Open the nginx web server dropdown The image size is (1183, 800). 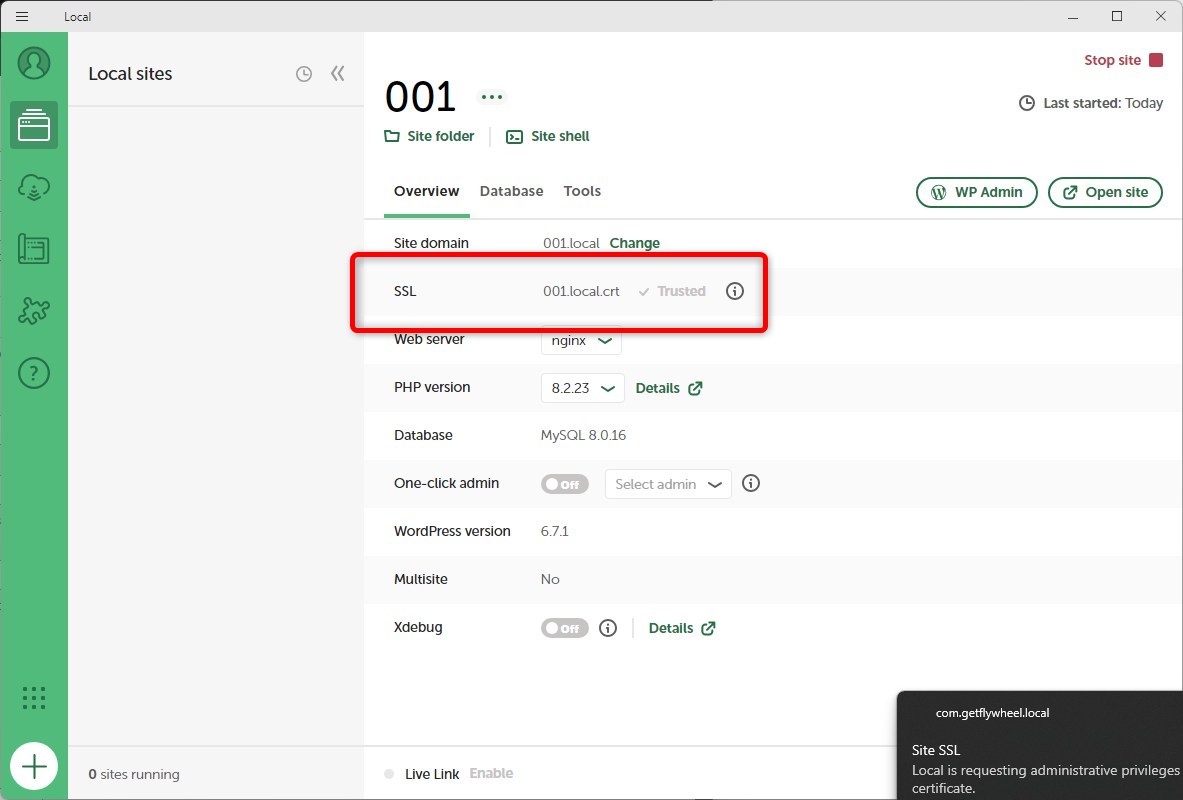(581, 340)
